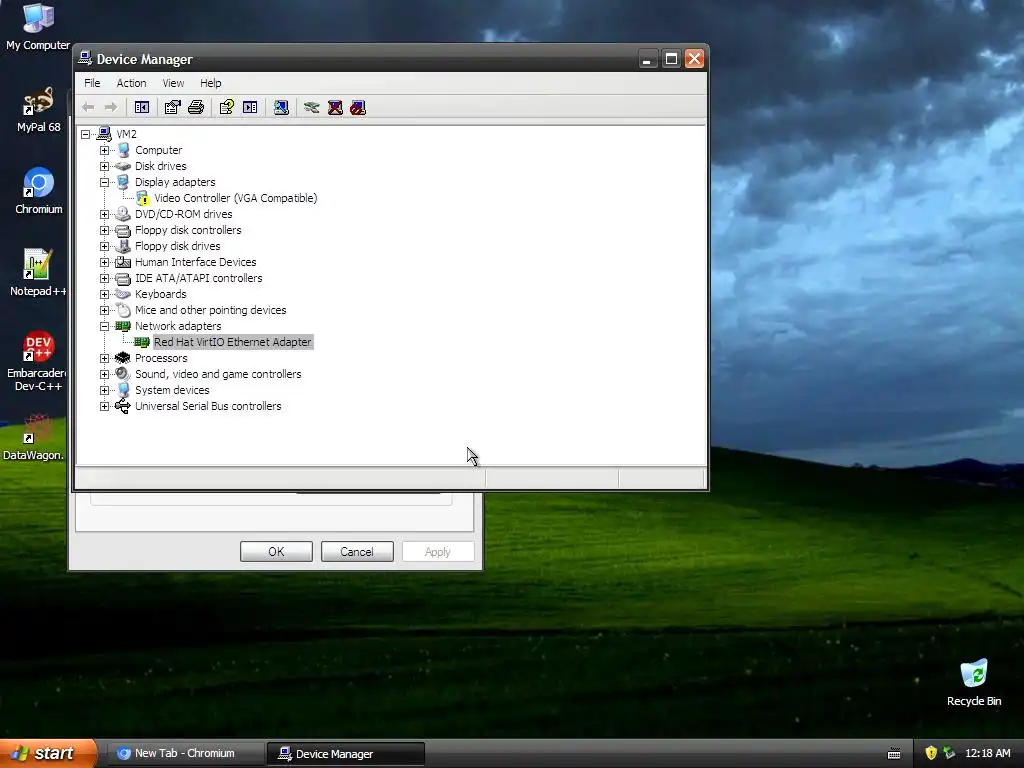This screenshot has width=1024, height=768.
Task: Expand the Keyboards category
Action: point(104,295)
